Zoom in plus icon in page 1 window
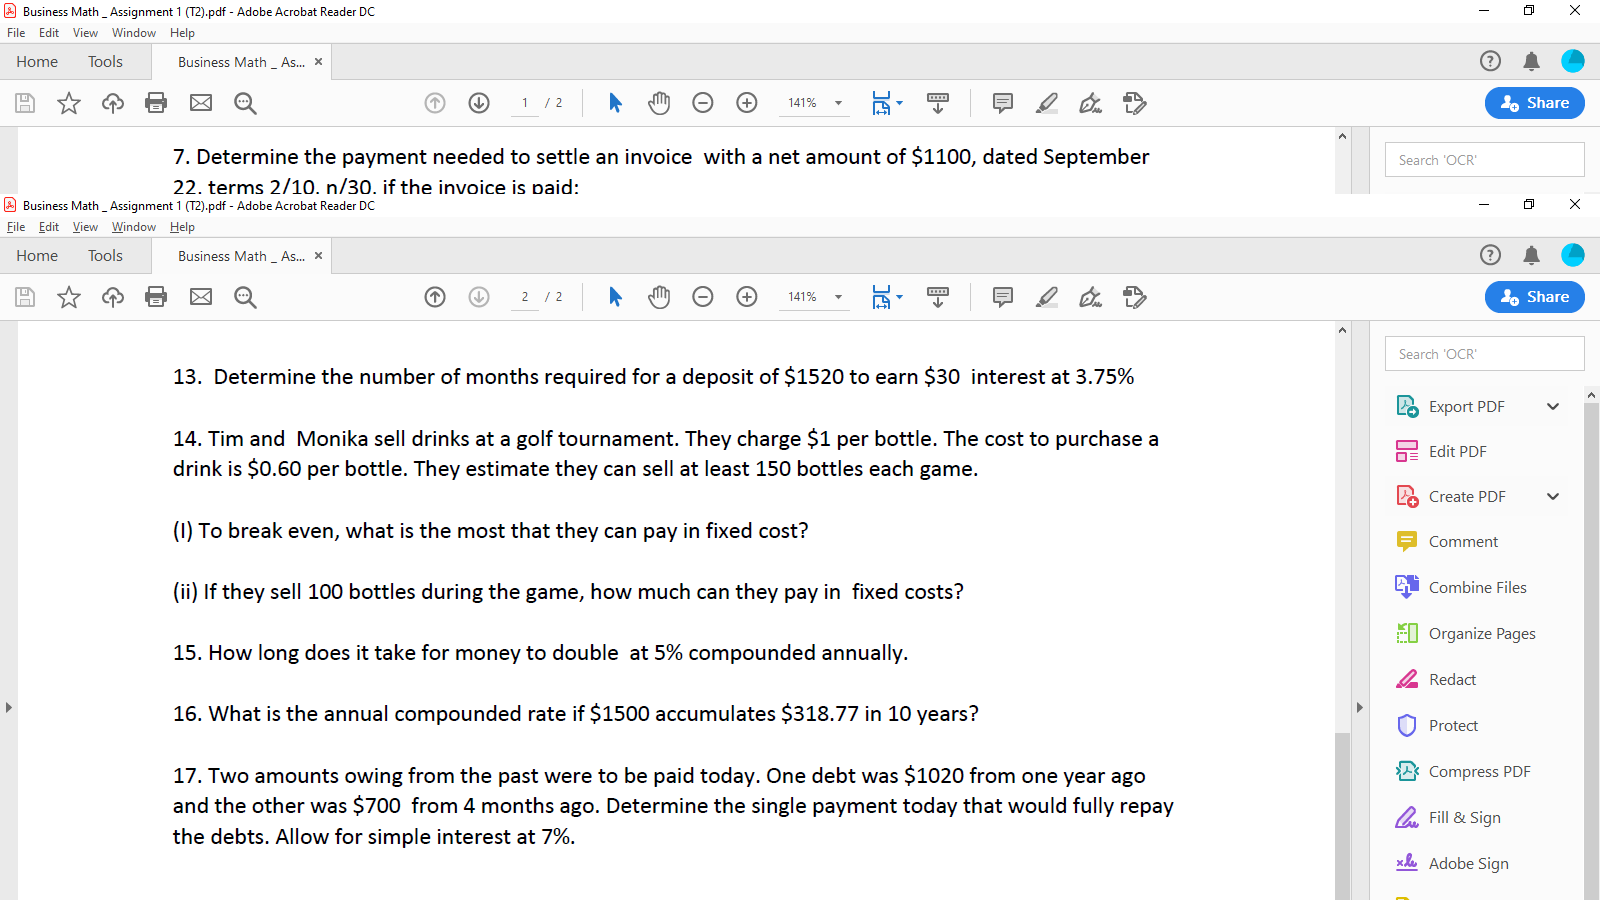This screenshot has height=900, width=1600. (x=747, y=103)
